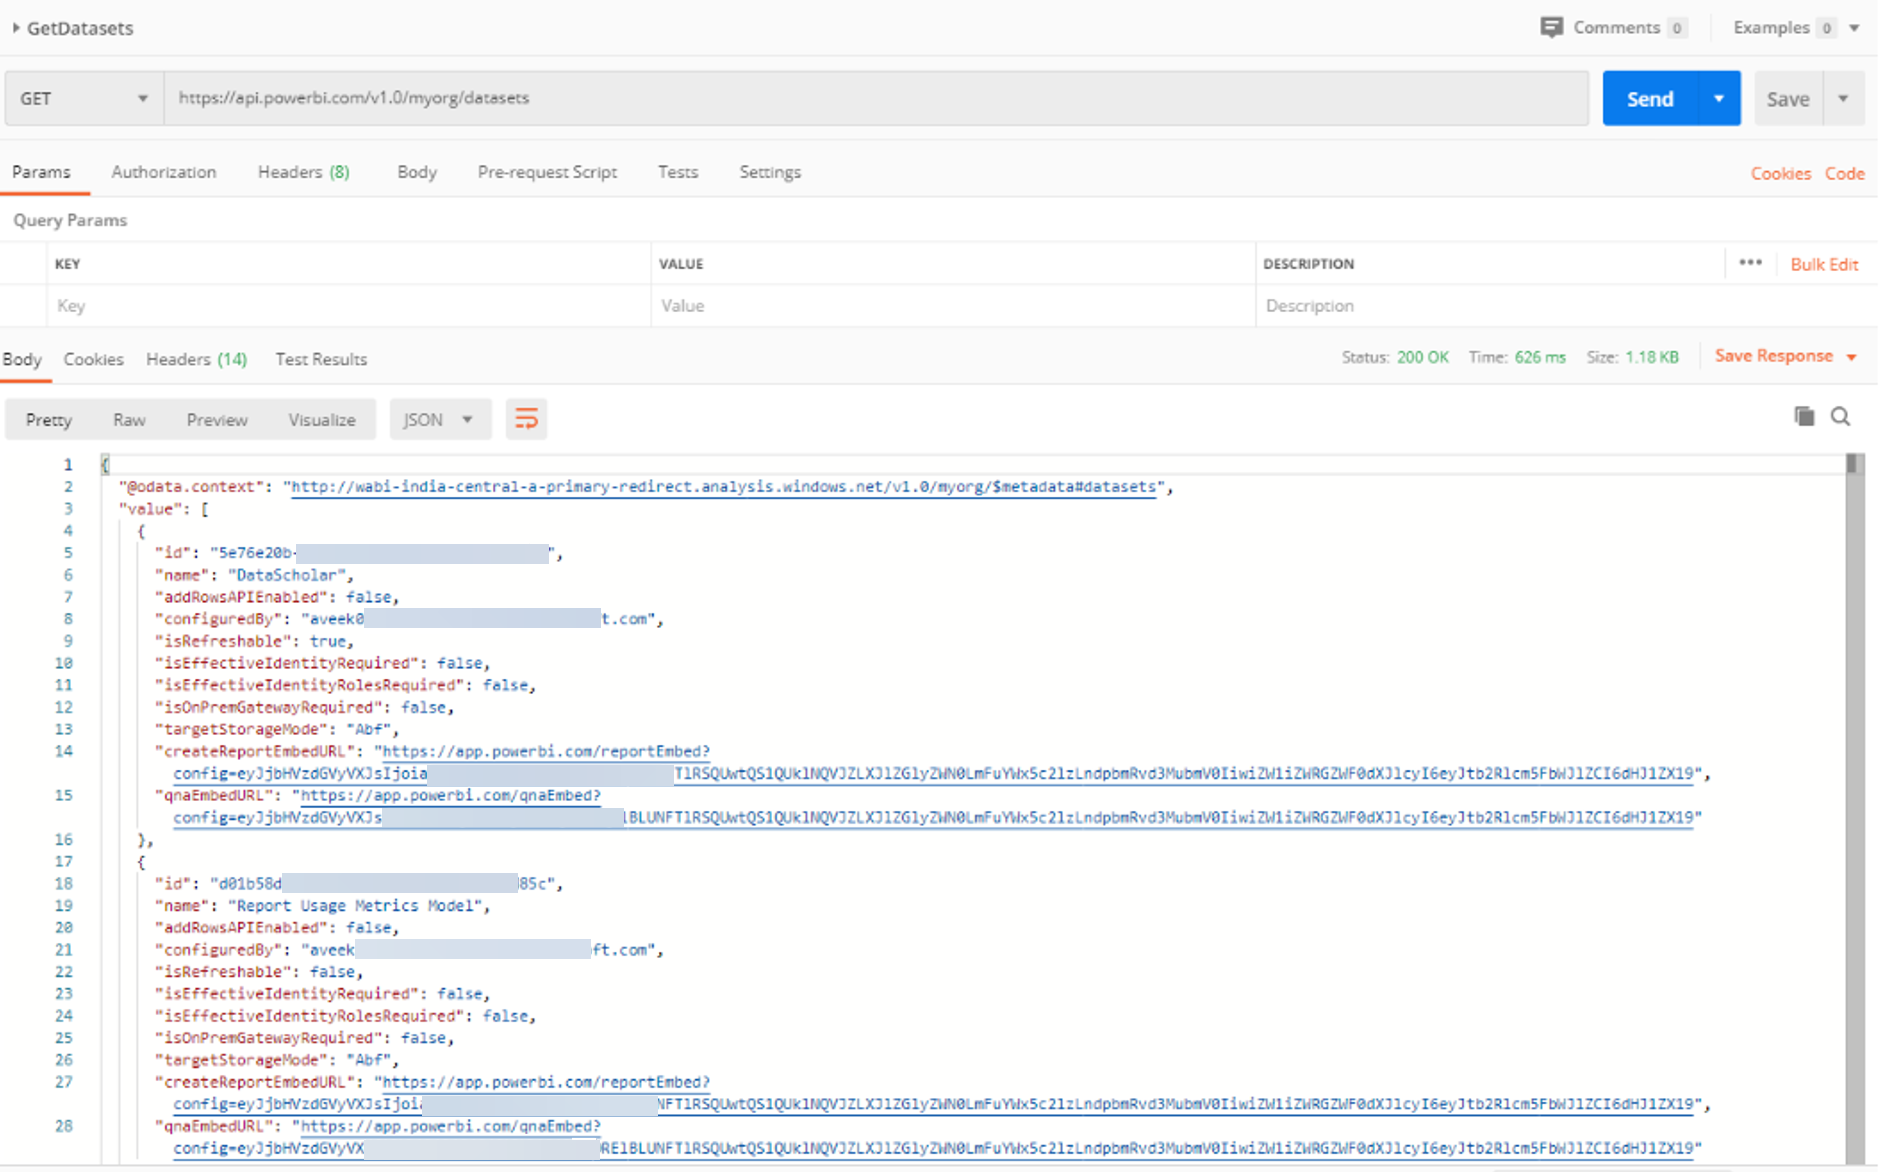The height and width of the screenshot is (1172, 1880).
Task: Open the Comments panel icon
Action: click(1551, 27)
